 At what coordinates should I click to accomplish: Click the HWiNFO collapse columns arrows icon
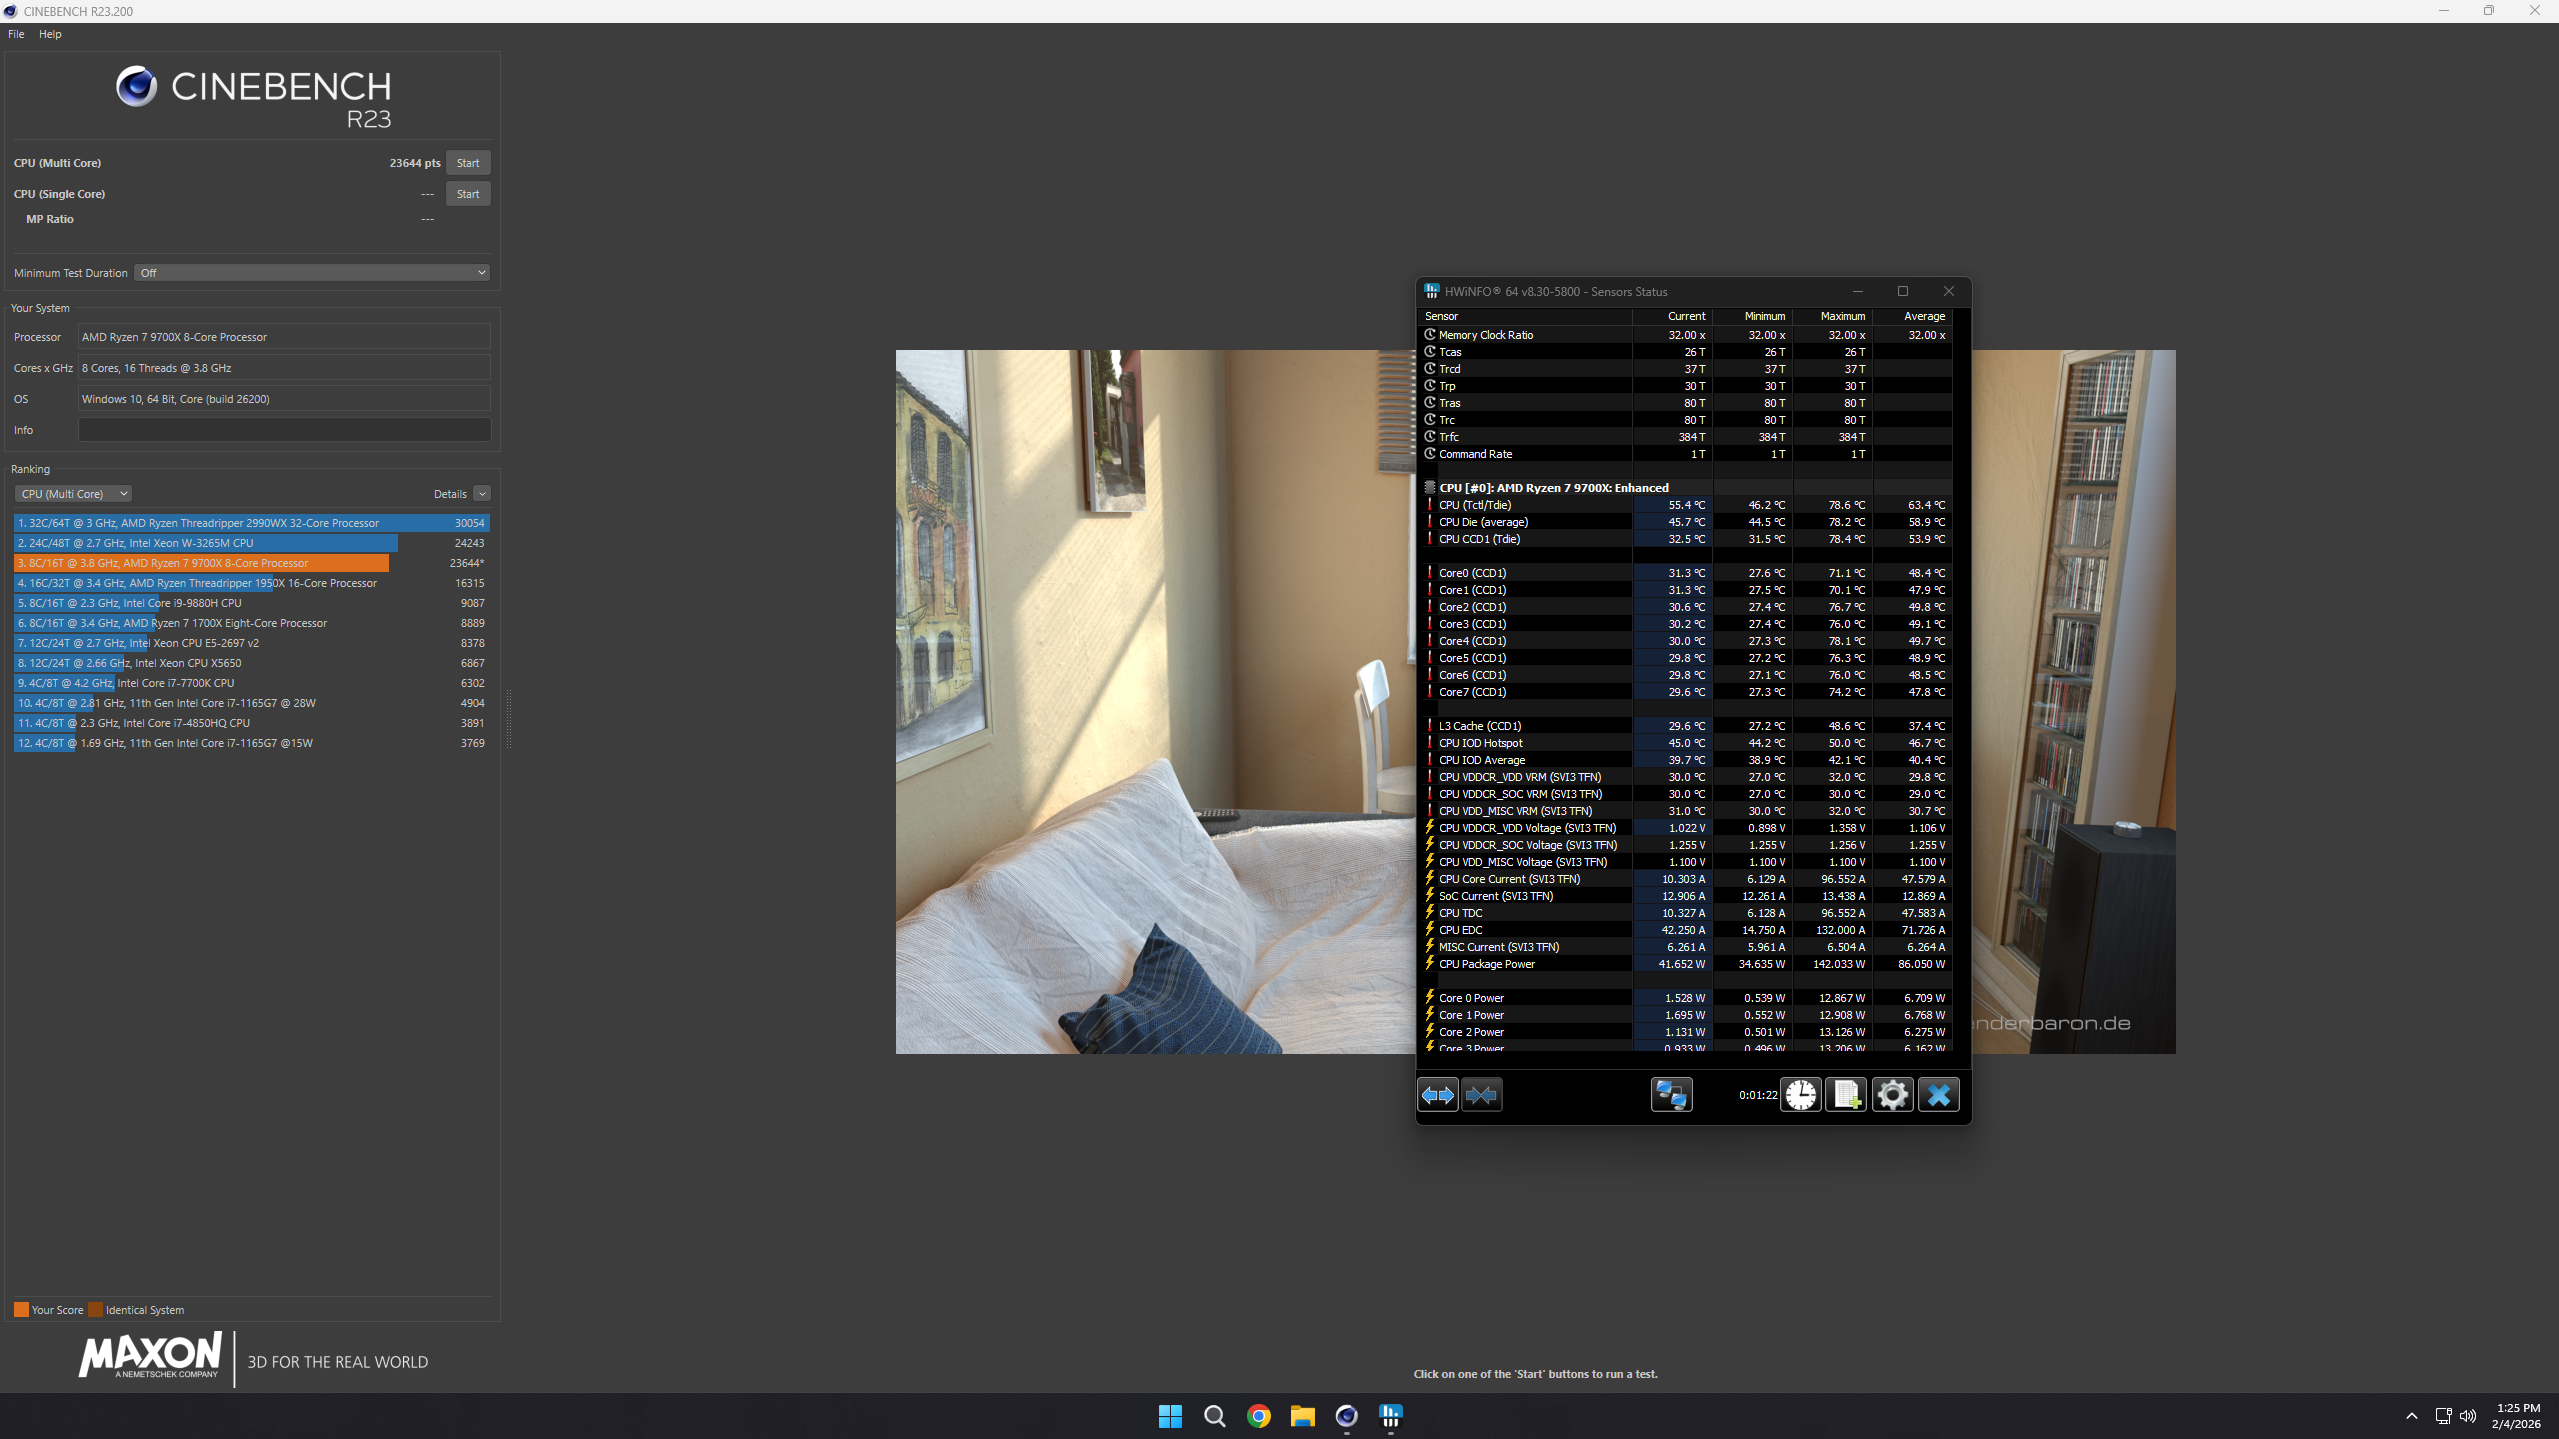click(x=1481, y=1095)
